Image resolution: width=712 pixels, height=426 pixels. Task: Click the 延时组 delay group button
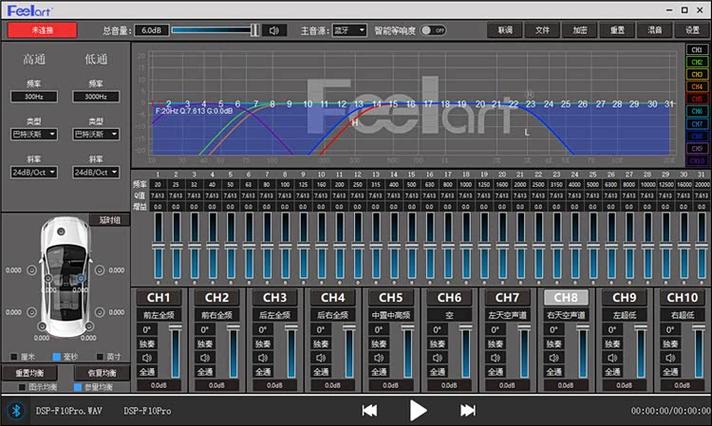click(x=110, y=220)
